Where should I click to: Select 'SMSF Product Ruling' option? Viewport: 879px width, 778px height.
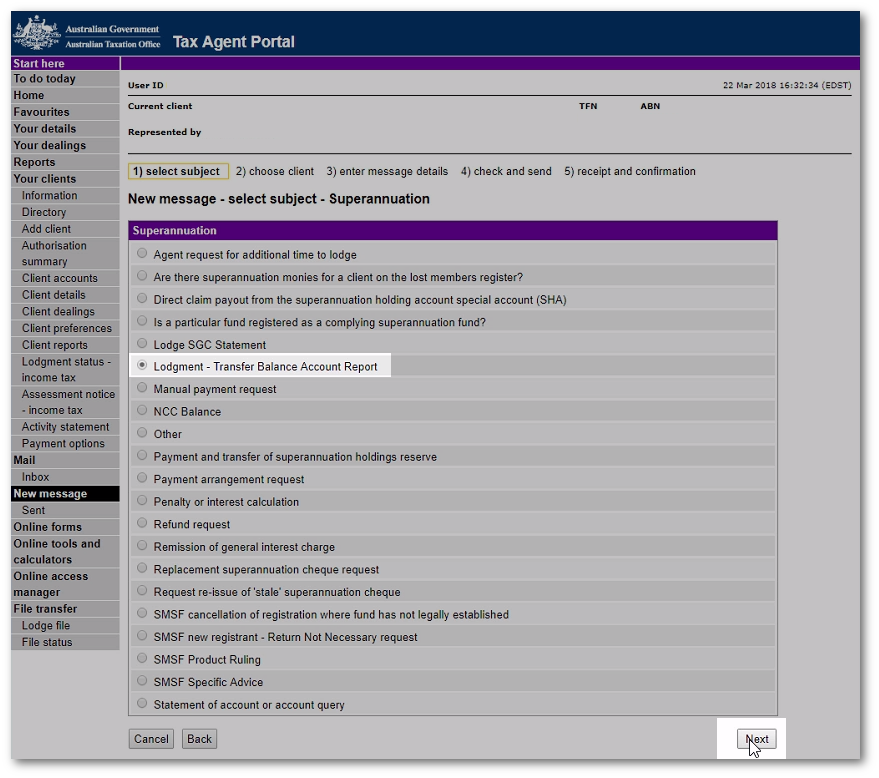pos(142,658)
